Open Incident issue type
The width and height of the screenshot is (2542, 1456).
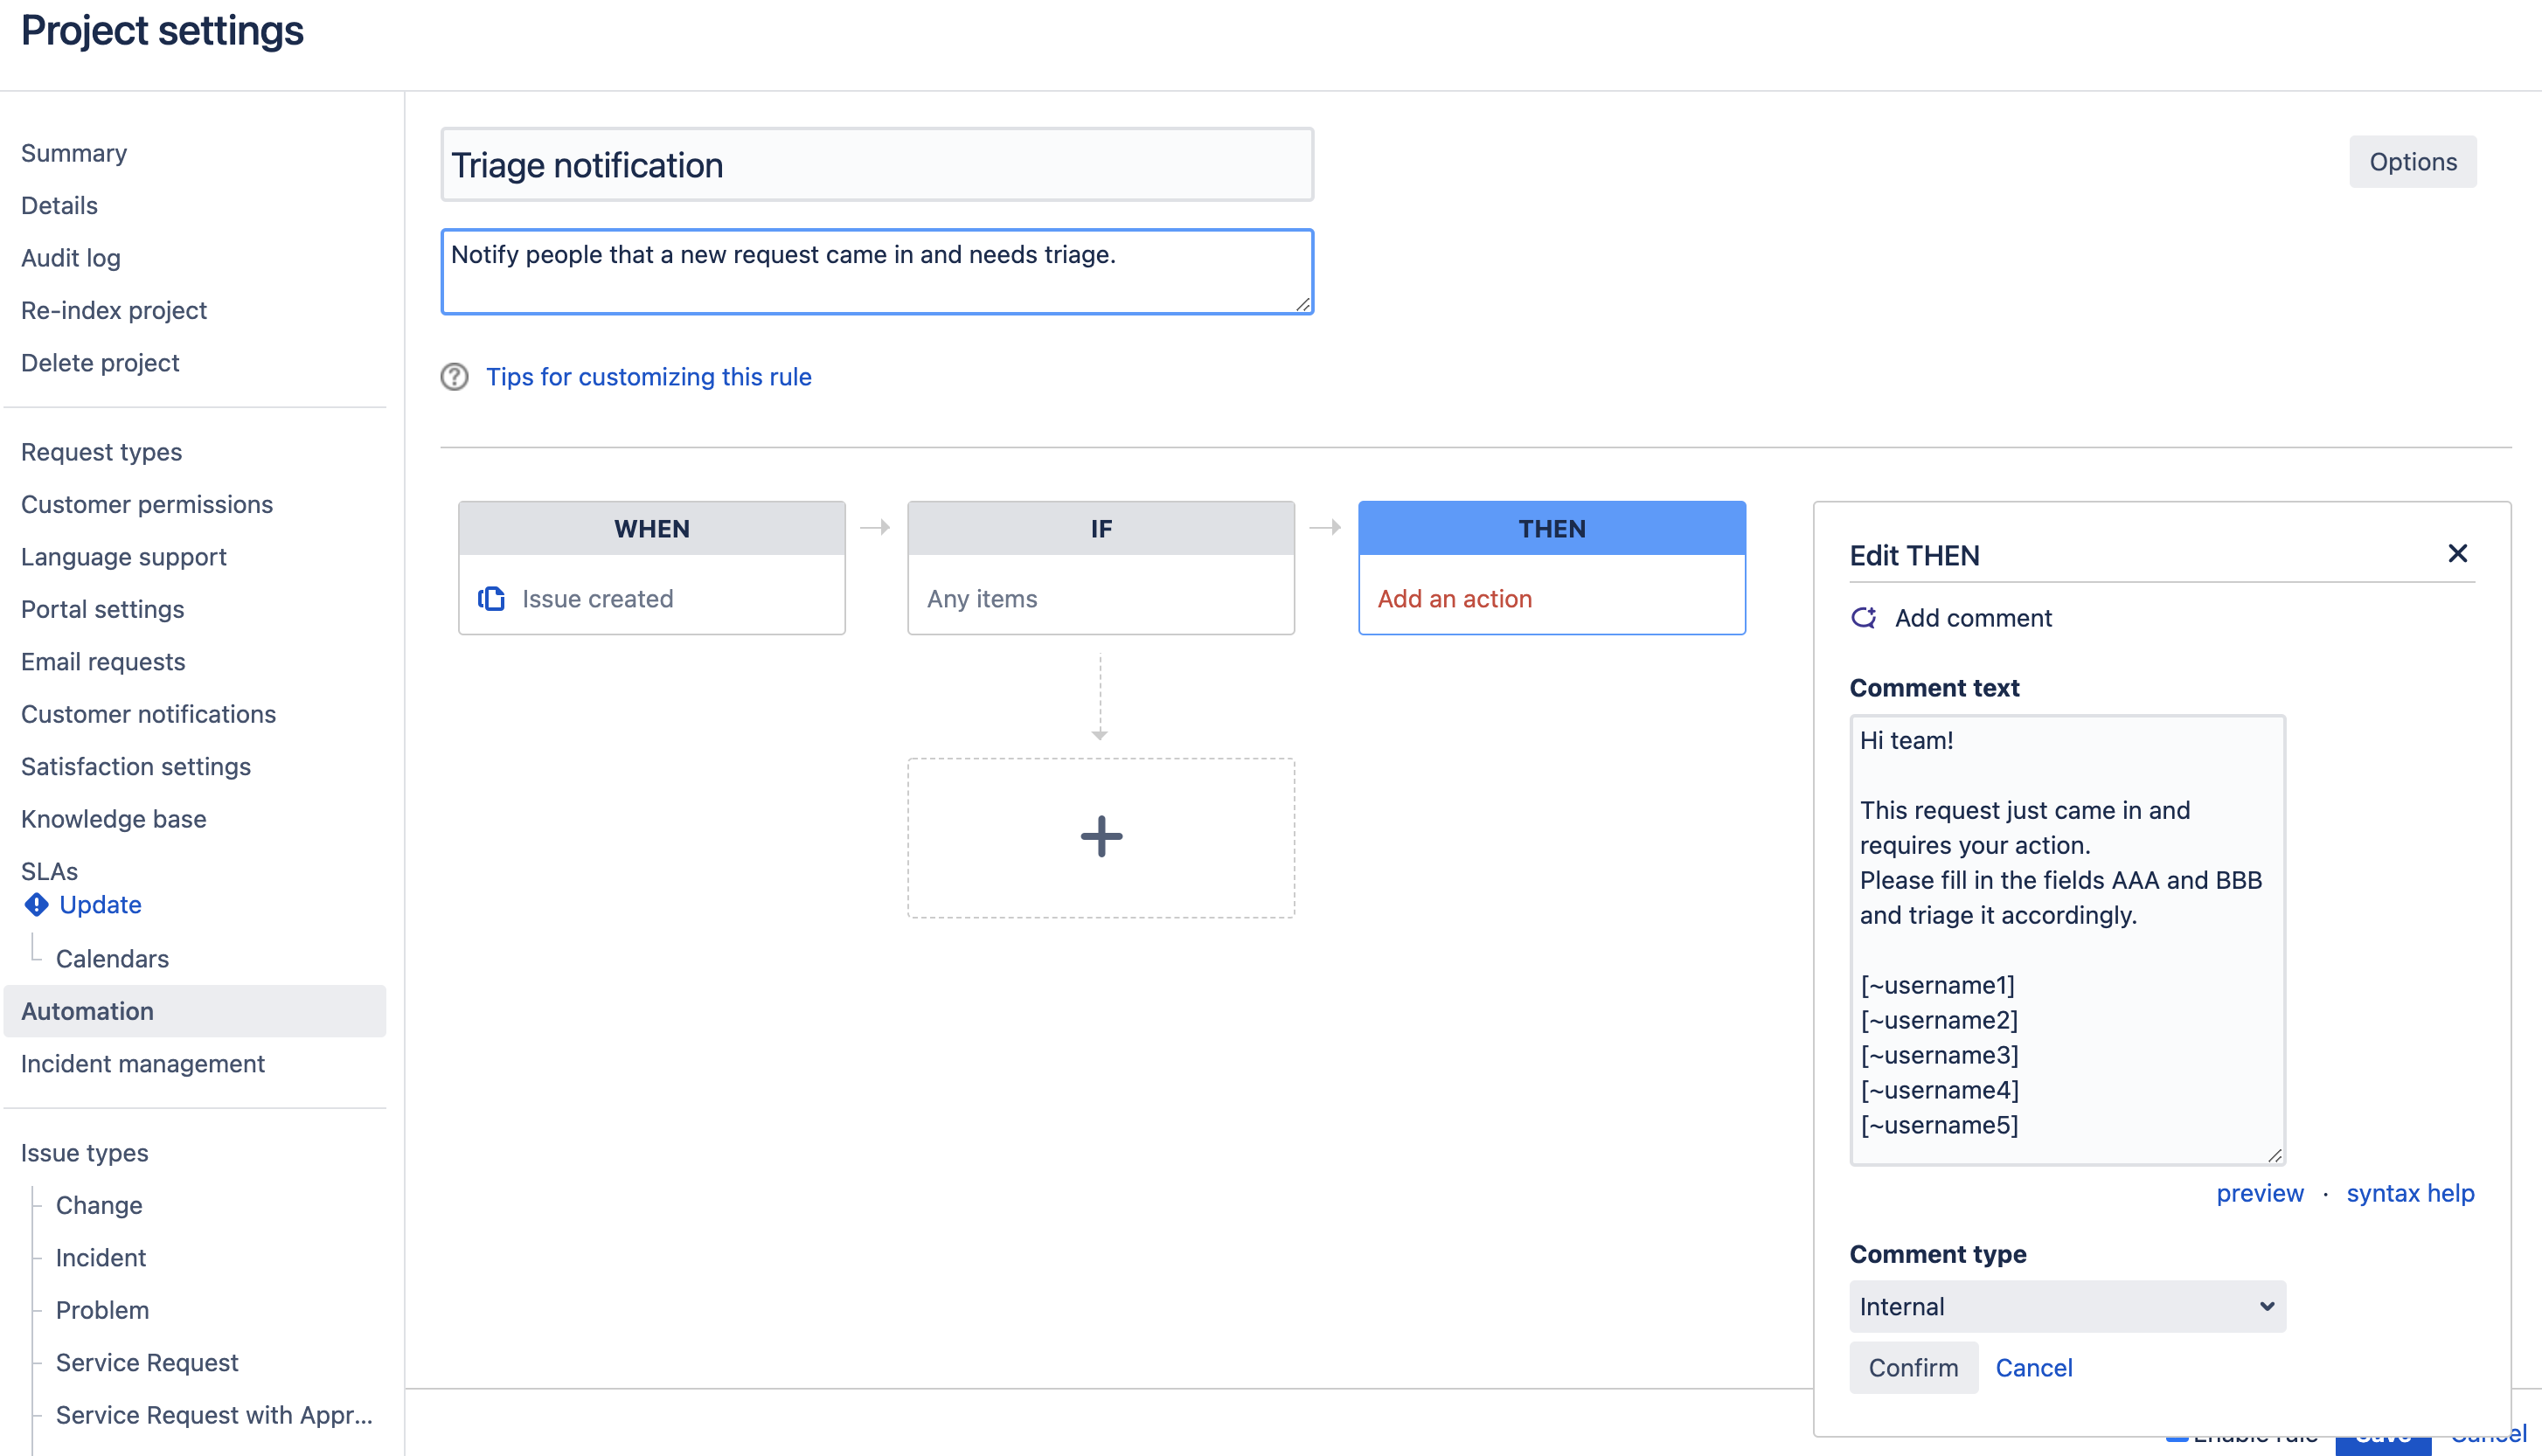101,1257
